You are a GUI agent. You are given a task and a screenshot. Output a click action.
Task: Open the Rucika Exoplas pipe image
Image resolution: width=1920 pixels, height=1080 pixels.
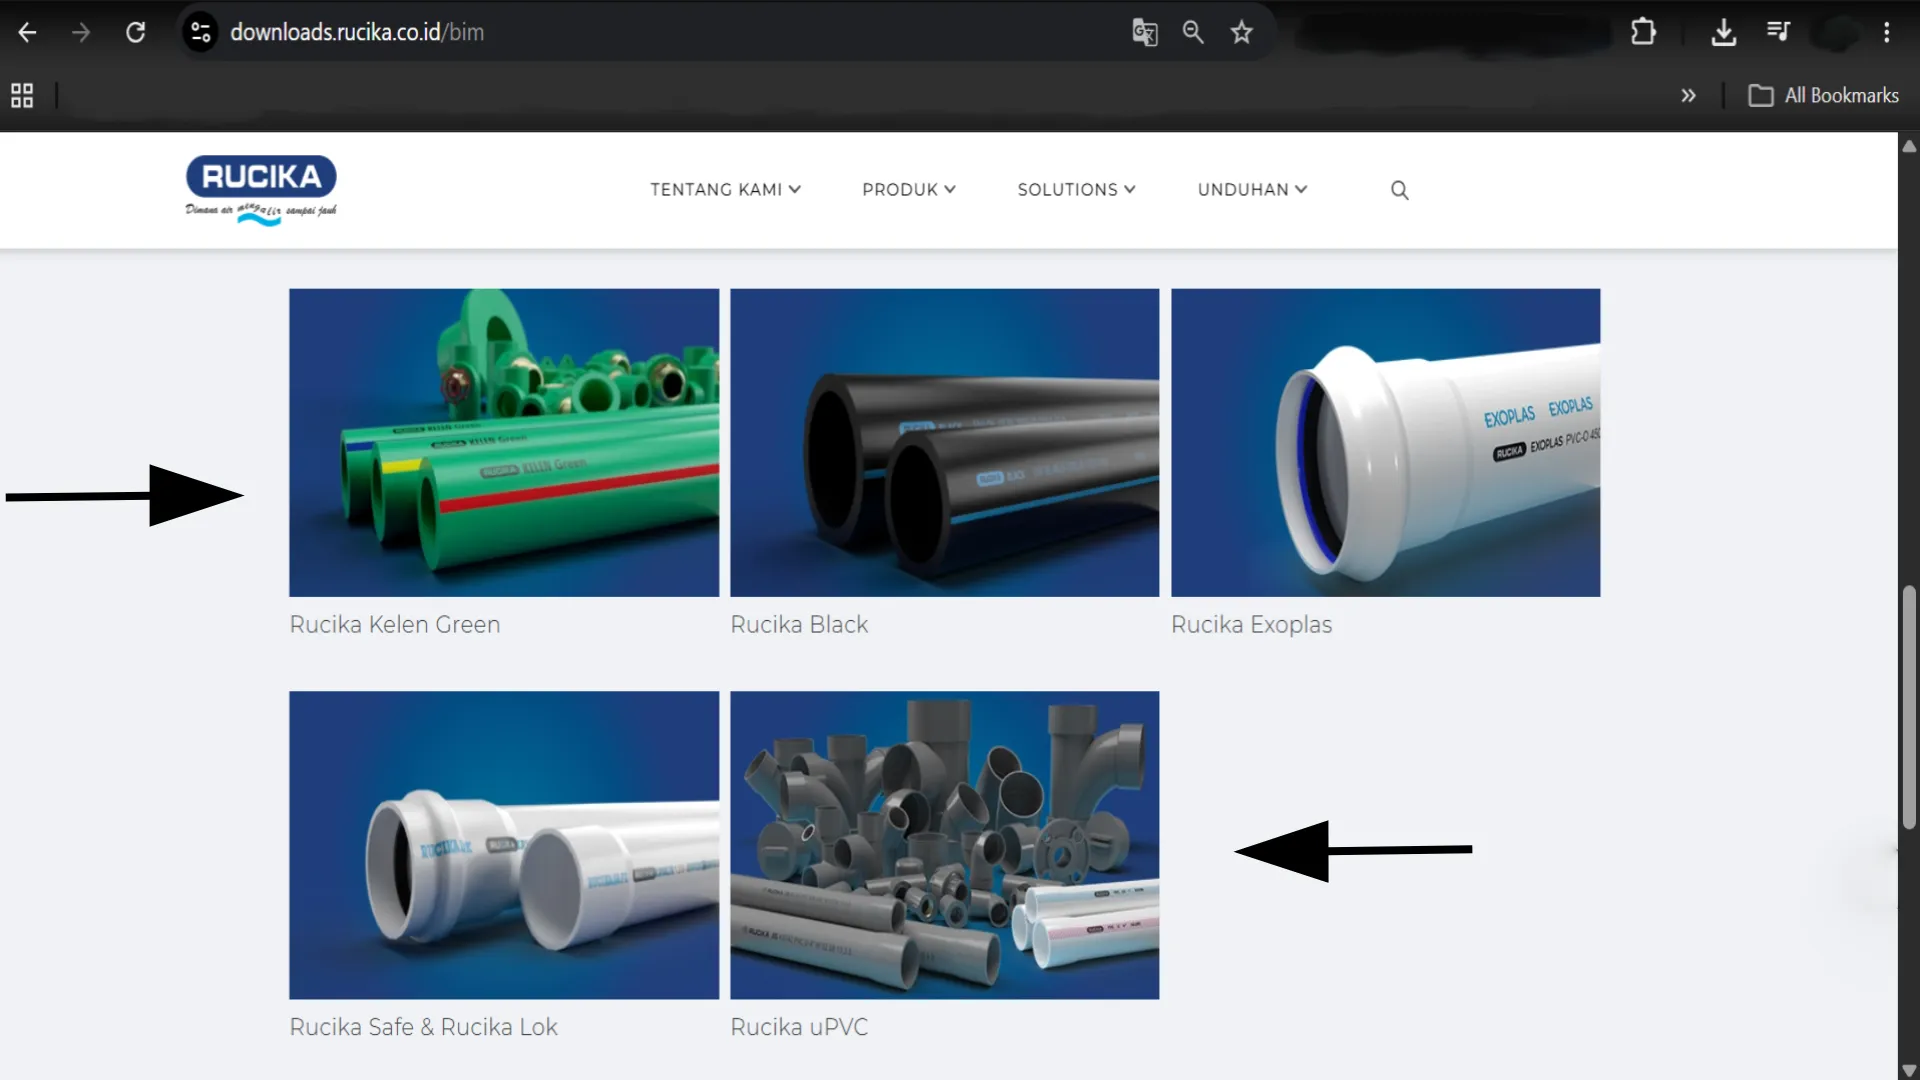(1385, 443)
